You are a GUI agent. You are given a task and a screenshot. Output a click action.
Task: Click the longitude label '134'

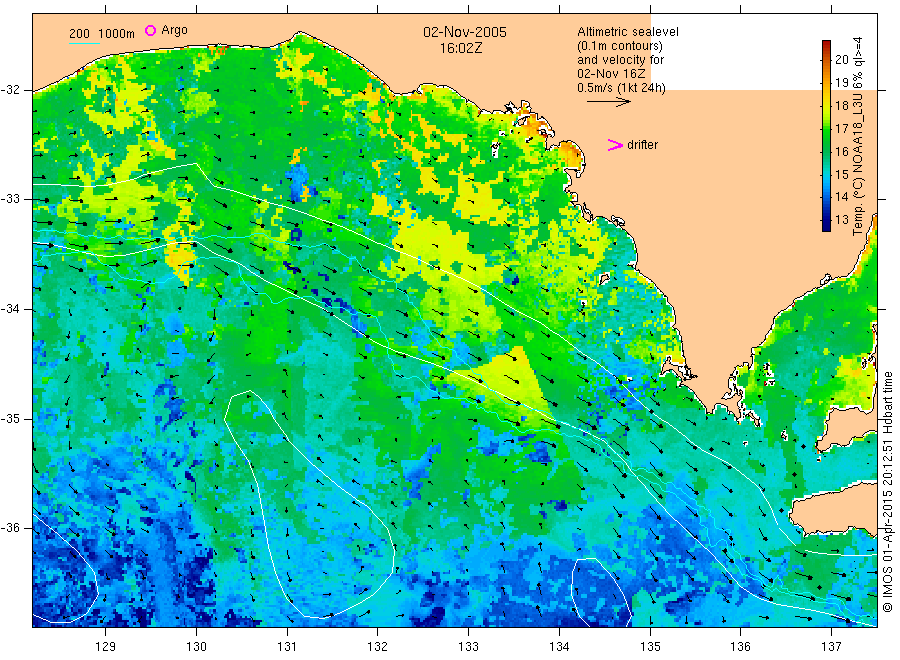(x=559, y=647)
